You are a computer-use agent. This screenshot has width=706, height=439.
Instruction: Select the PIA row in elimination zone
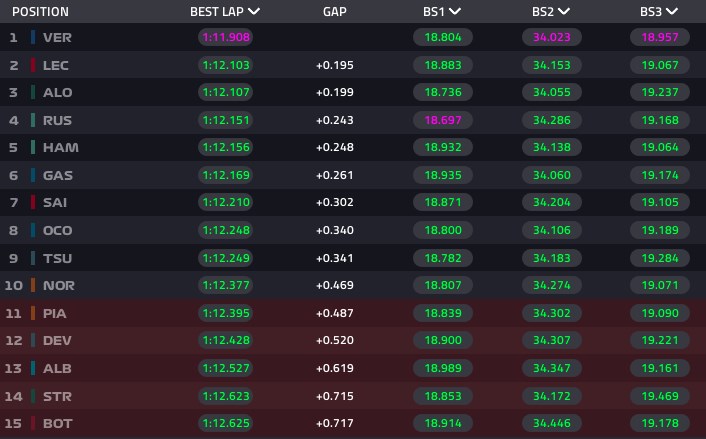[353, 313]
